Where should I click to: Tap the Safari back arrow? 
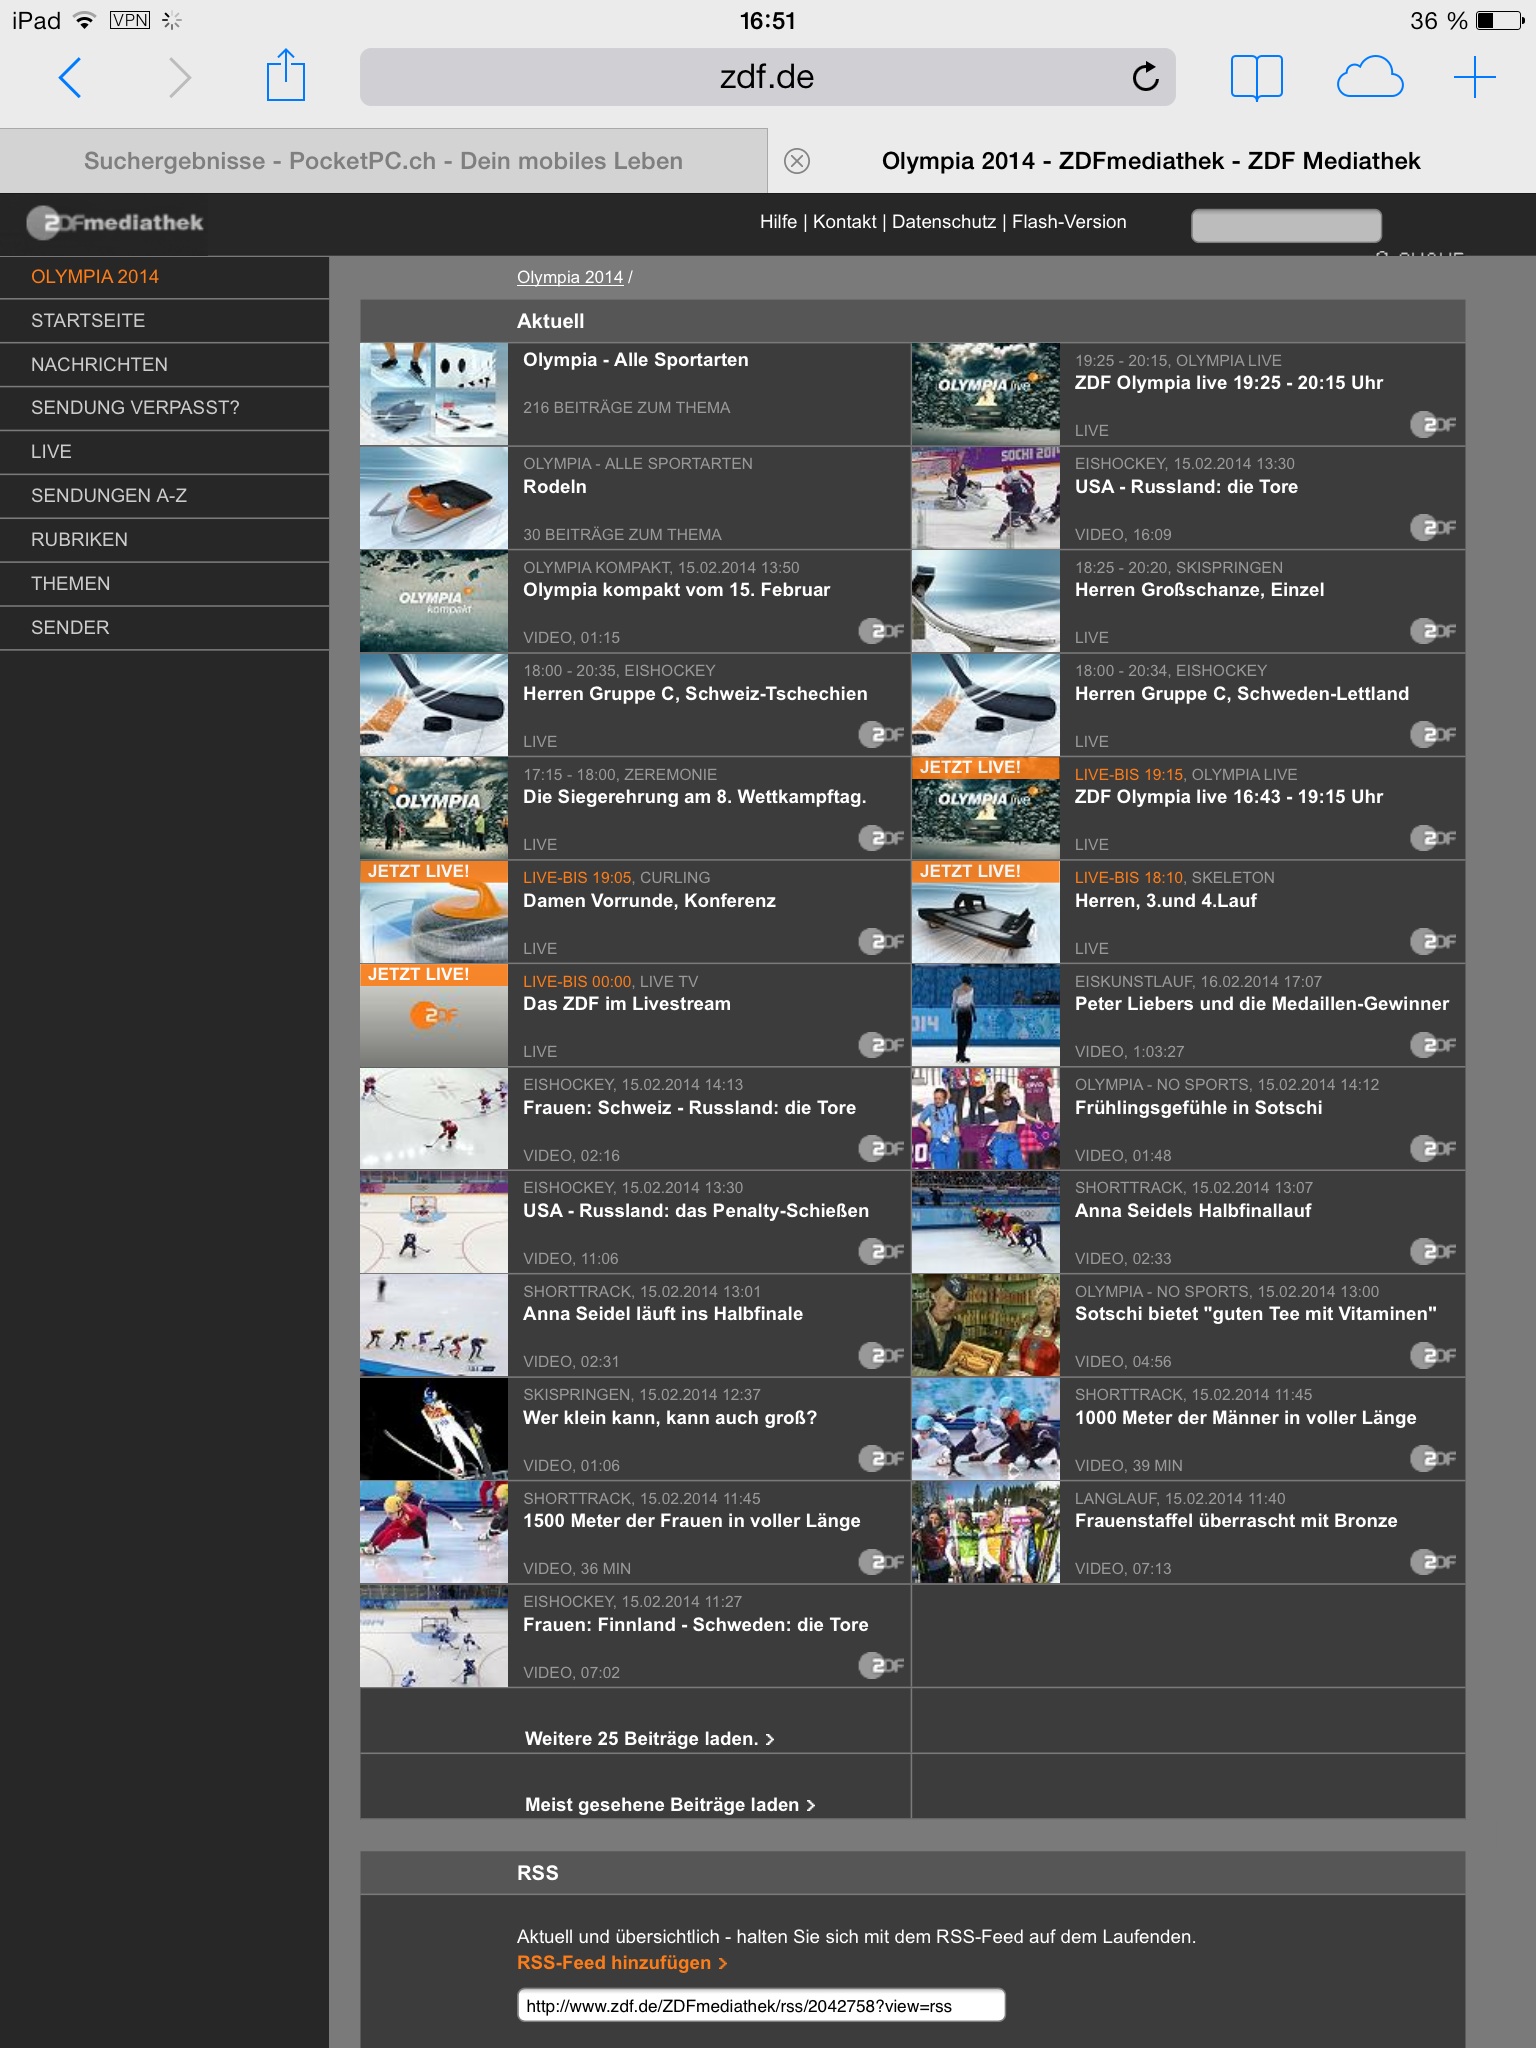(70, 77)
